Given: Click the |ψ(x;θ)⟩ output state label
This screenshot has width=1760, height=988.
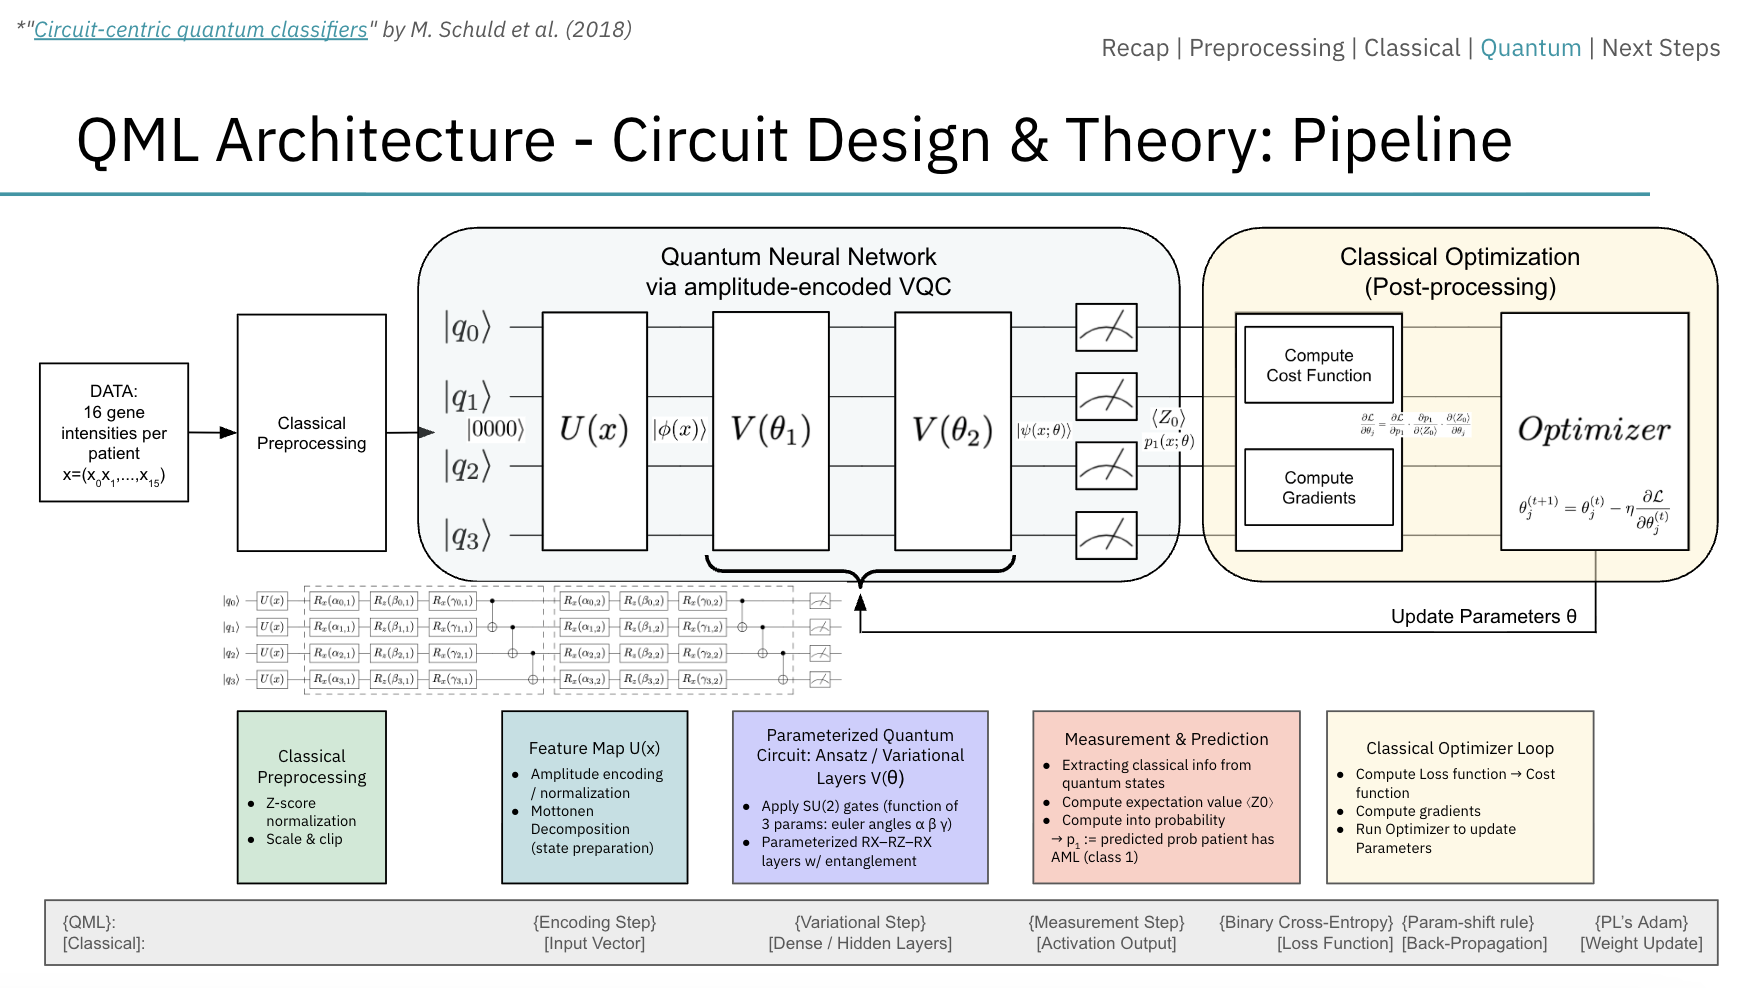Looking at the screenshot, I should (x=1044, y=431).
